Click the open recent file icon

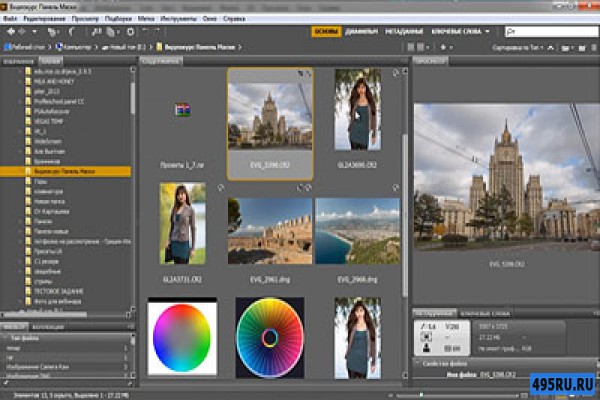566,48
